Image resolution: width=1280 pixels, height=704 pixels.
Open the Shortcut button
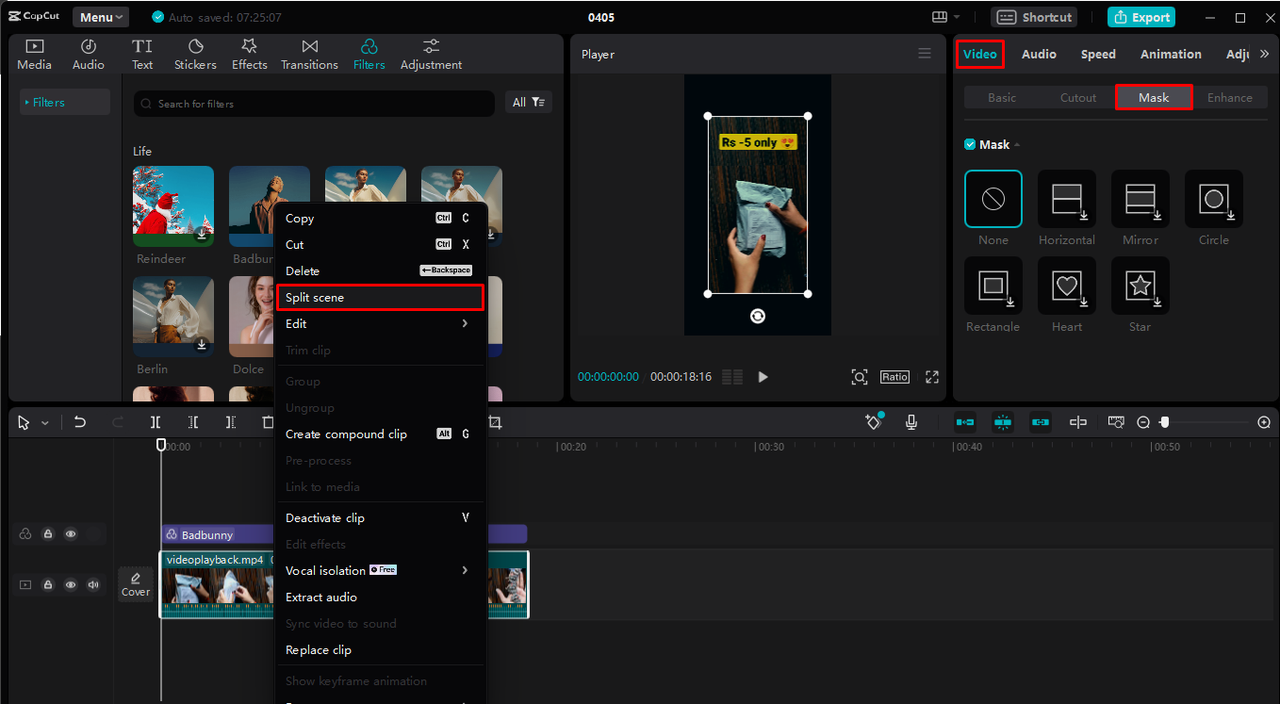[1036, 17]
